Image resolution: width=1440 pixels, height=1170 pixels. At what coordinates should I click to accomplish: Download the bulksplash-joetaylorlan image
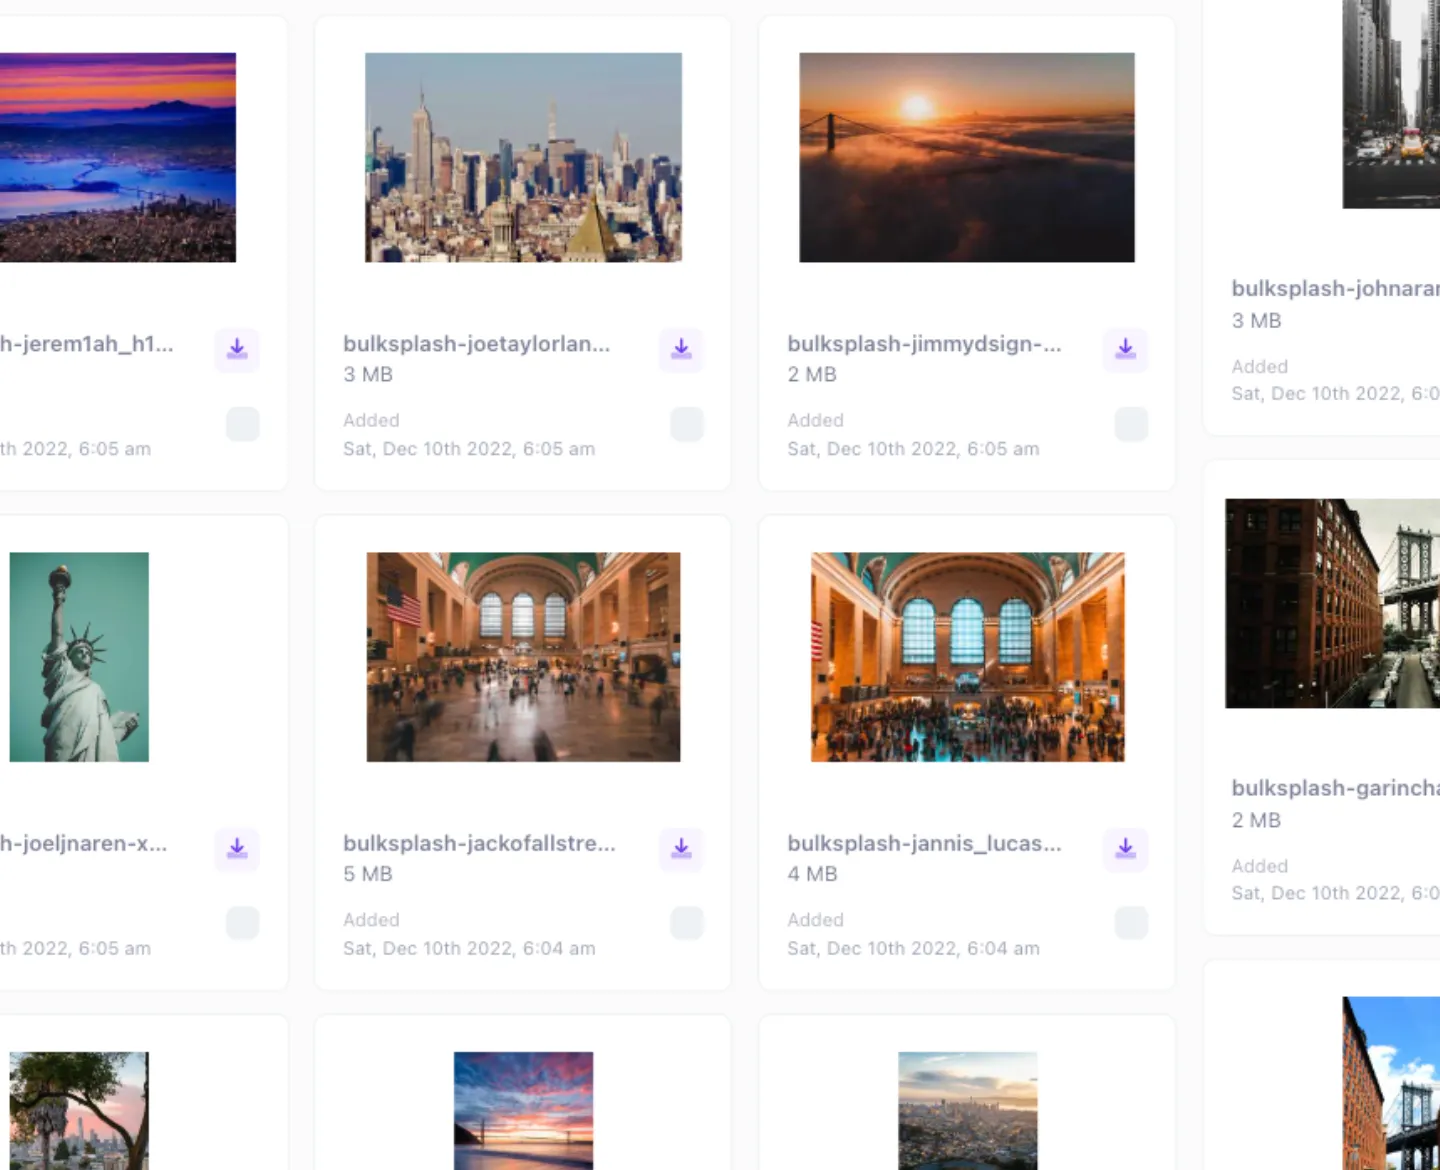pyautogui.click(x=681, y=349)
